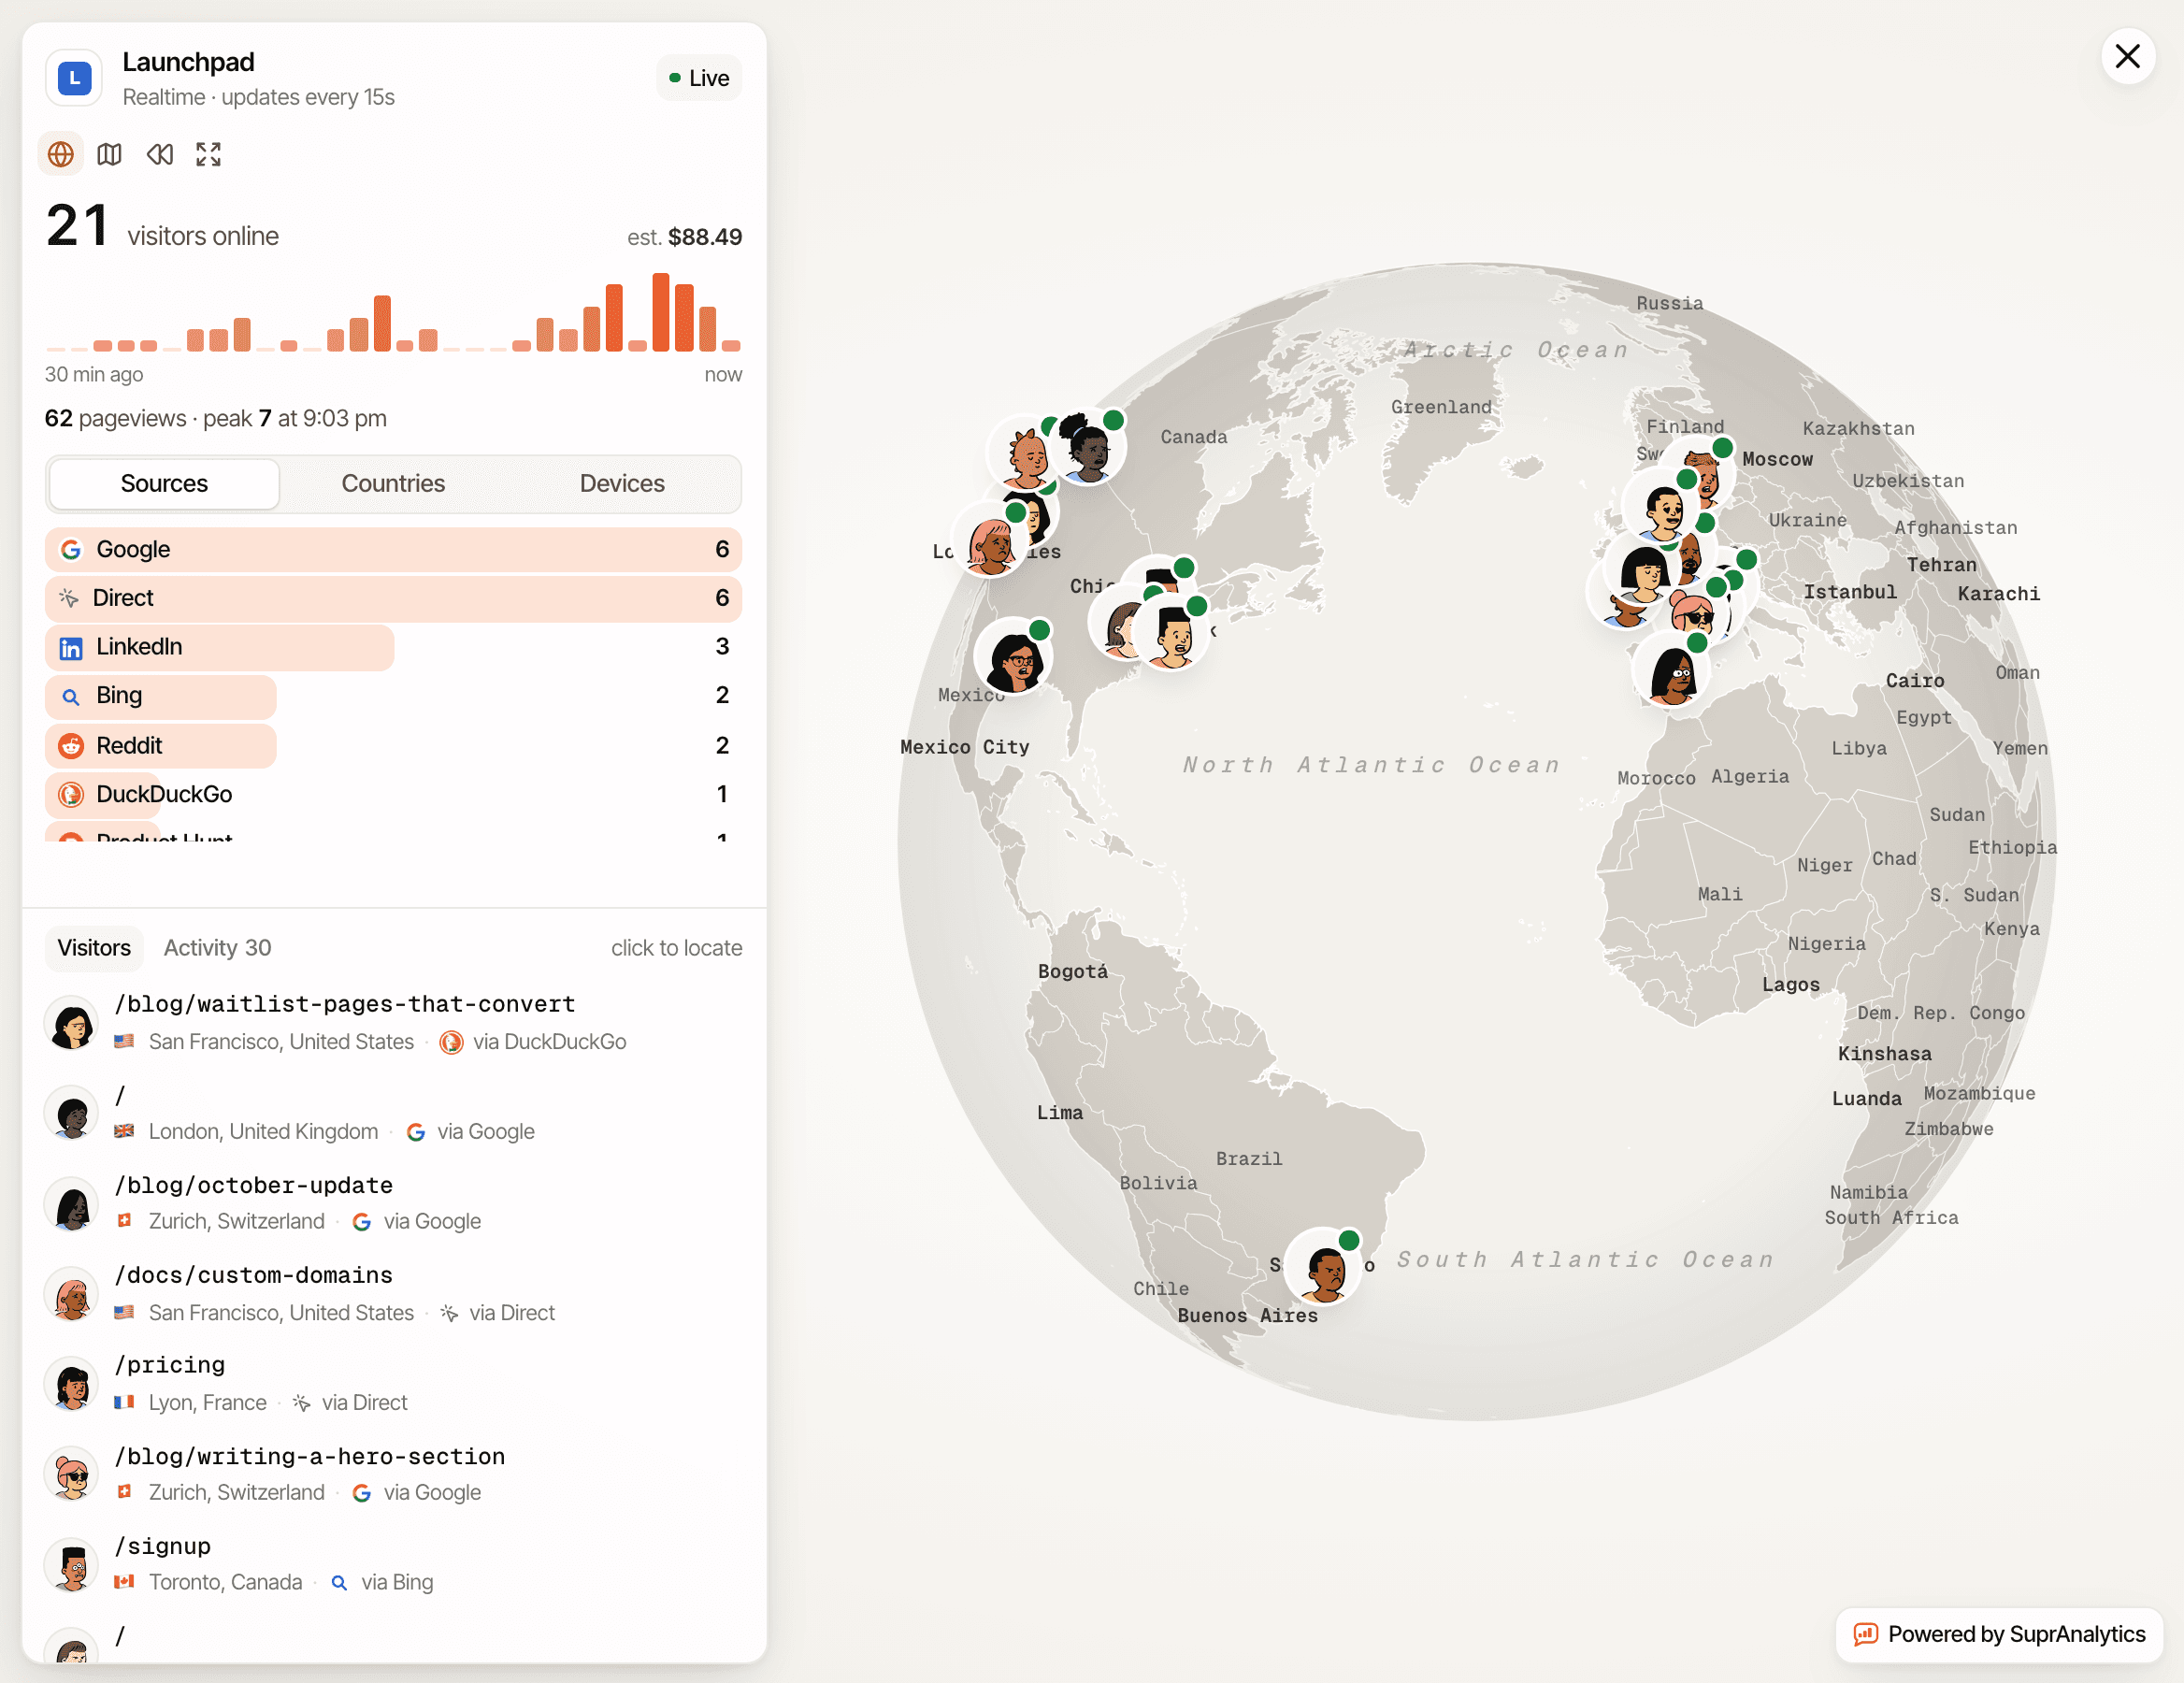
Task: Click the DuckDuckGo logo in sources list
Action: click(71, 795)
